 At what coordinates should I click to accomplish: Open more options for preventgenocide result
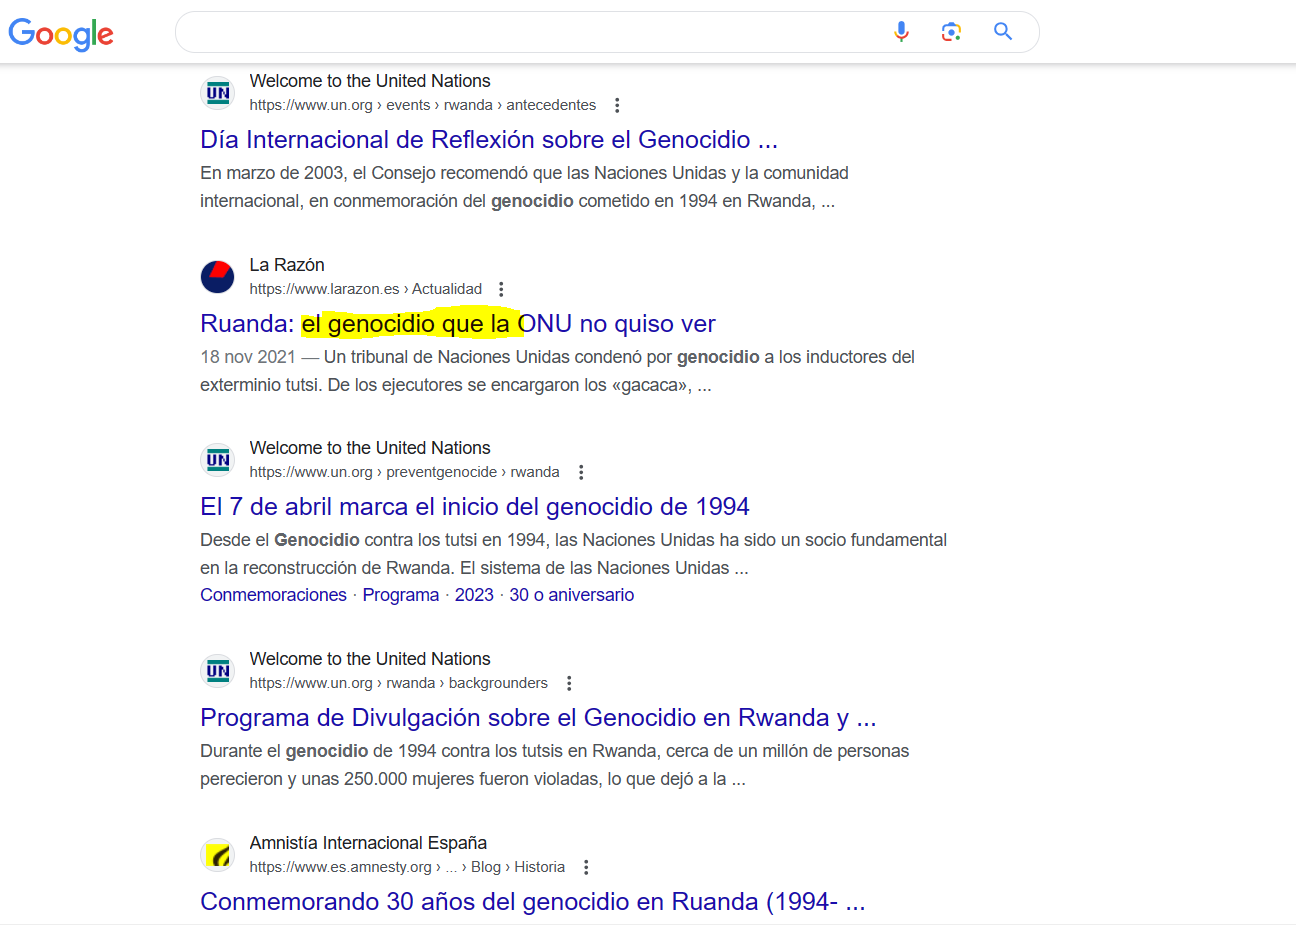pos(581,472)
